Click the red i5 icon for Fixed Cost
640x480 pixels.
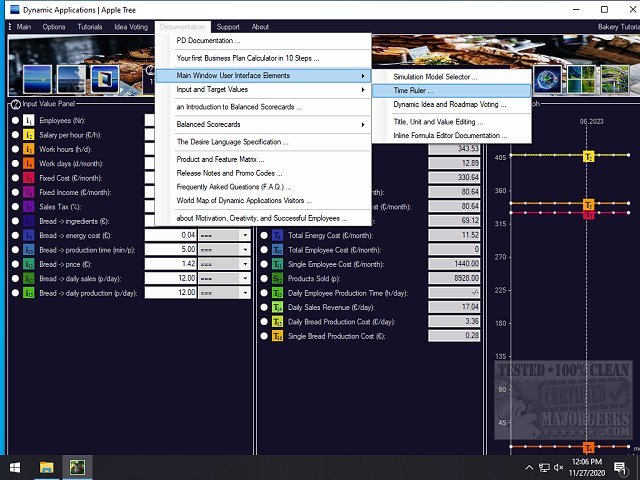(29, 178)
